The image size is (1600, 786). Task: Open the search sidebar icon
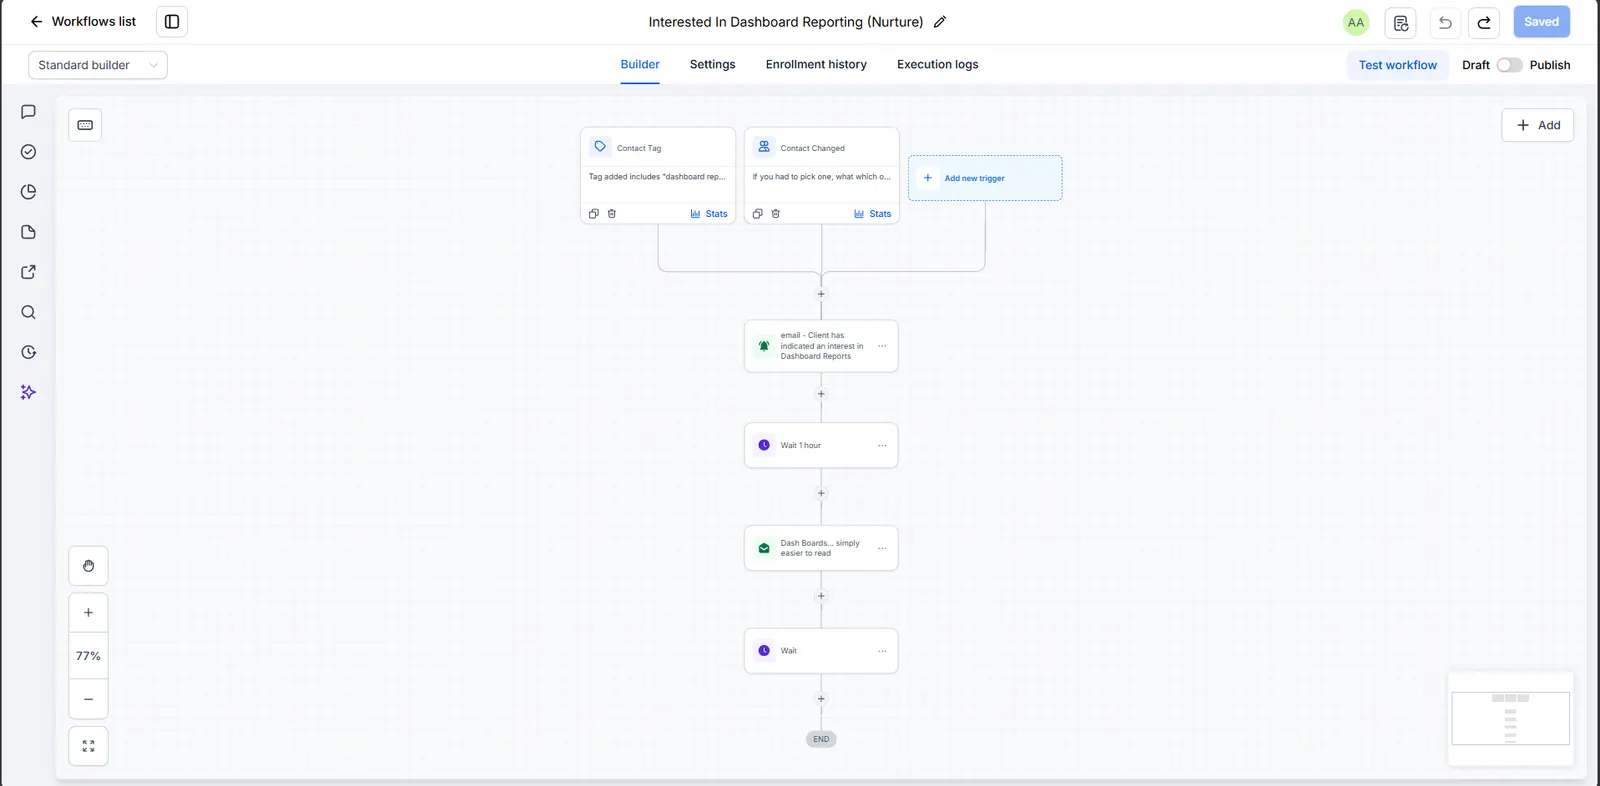[x=28, y=312]
